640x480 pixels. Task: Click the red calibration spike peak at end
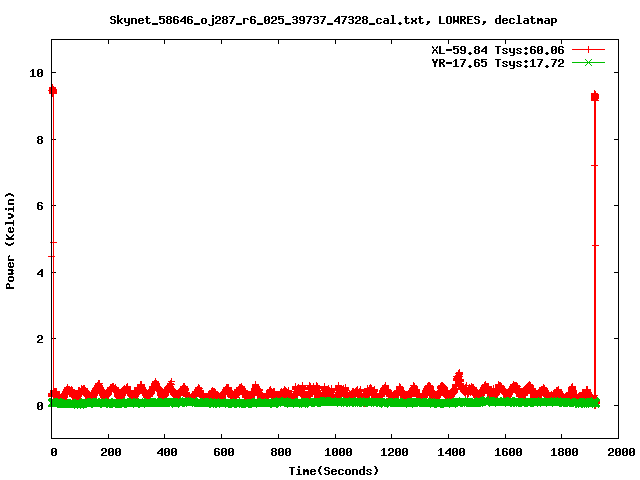pos(595,97)
